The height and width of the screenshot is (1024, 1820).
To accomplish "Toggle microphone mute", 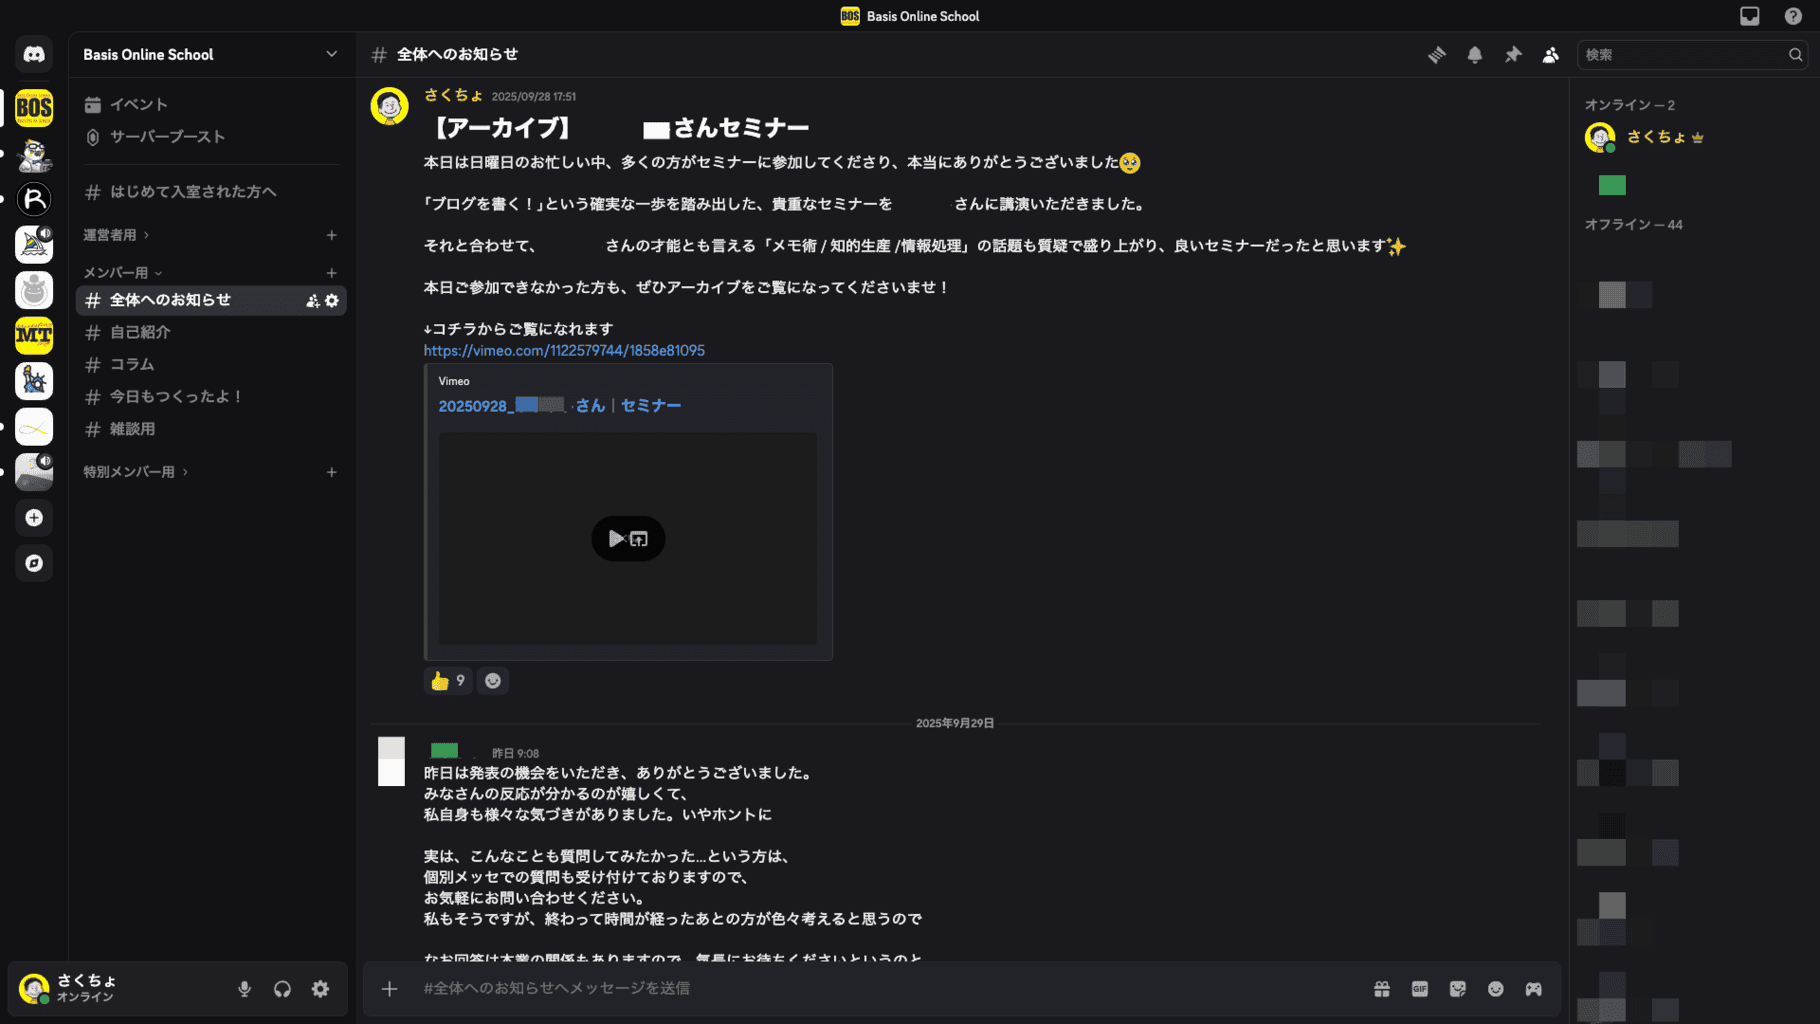I will coord(244,989).
